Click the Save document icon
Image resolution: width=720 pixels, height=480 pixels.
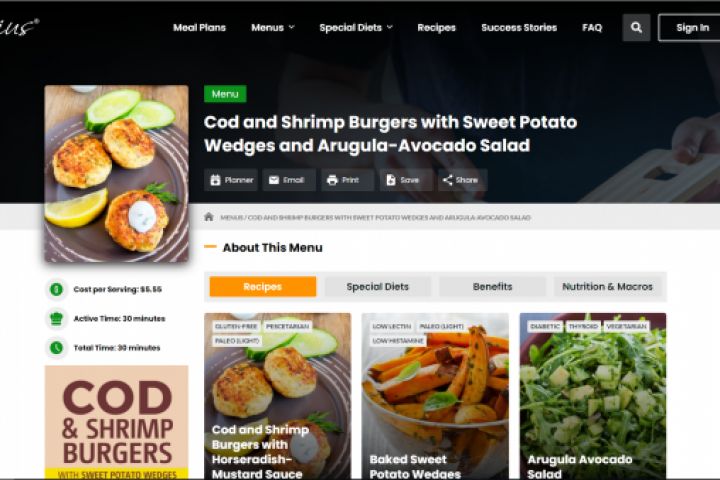tap(391, 180)
